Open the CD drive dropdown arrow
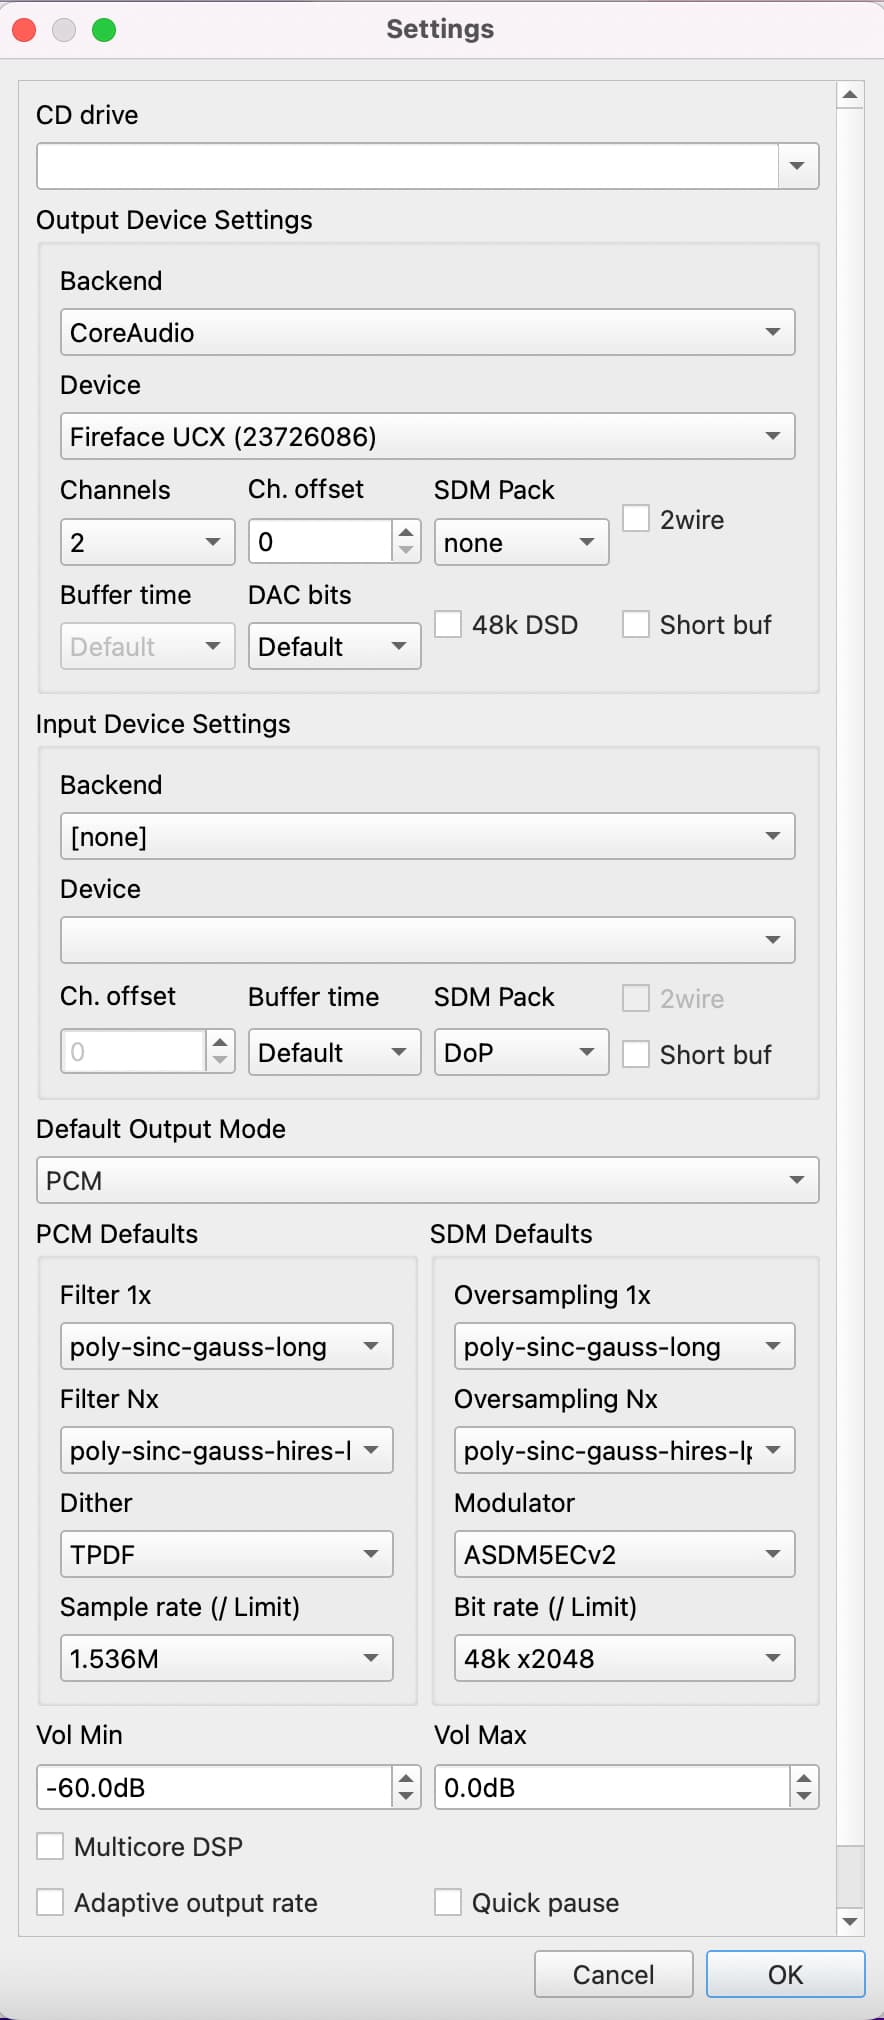The image size is (884, 2020). (x=797, y=166)
